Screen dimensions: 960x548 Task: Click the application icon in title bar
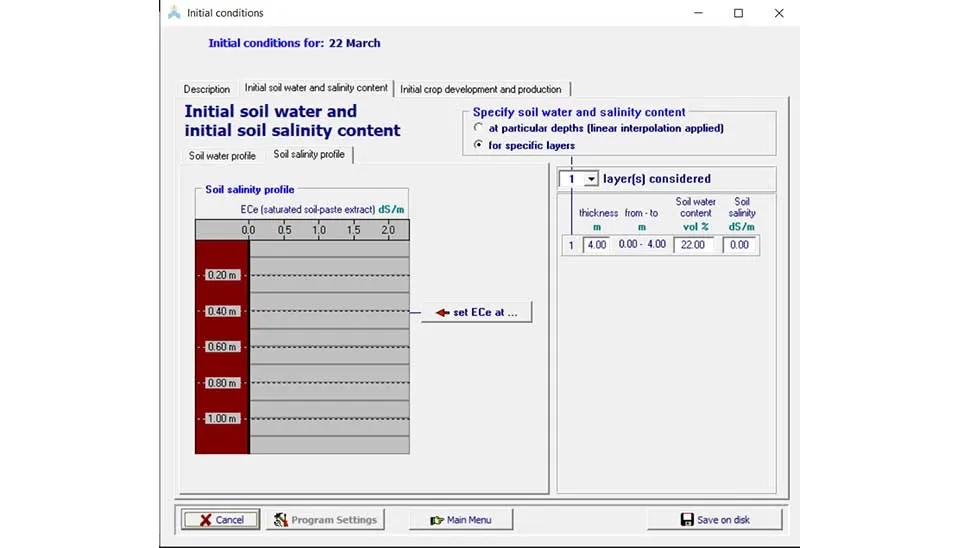point(175,13)
